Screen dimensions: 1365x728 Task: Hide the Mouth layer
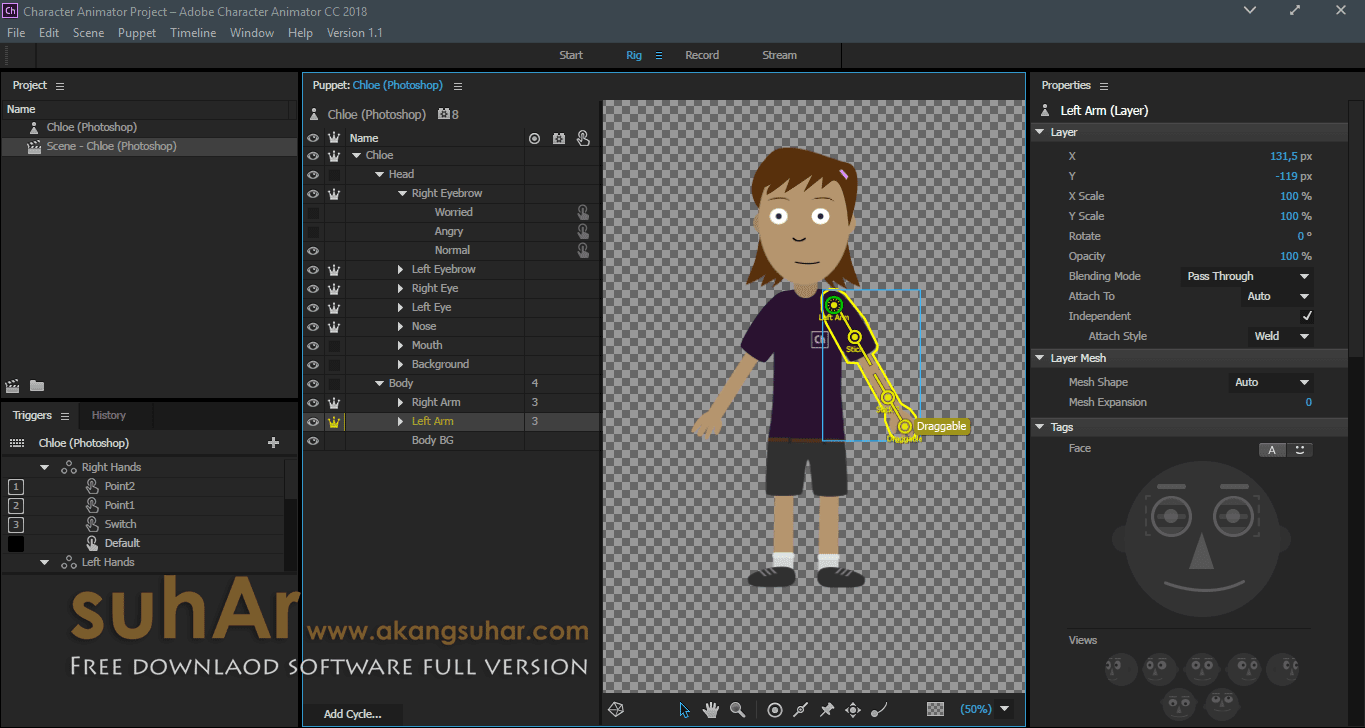click(313, 345)
